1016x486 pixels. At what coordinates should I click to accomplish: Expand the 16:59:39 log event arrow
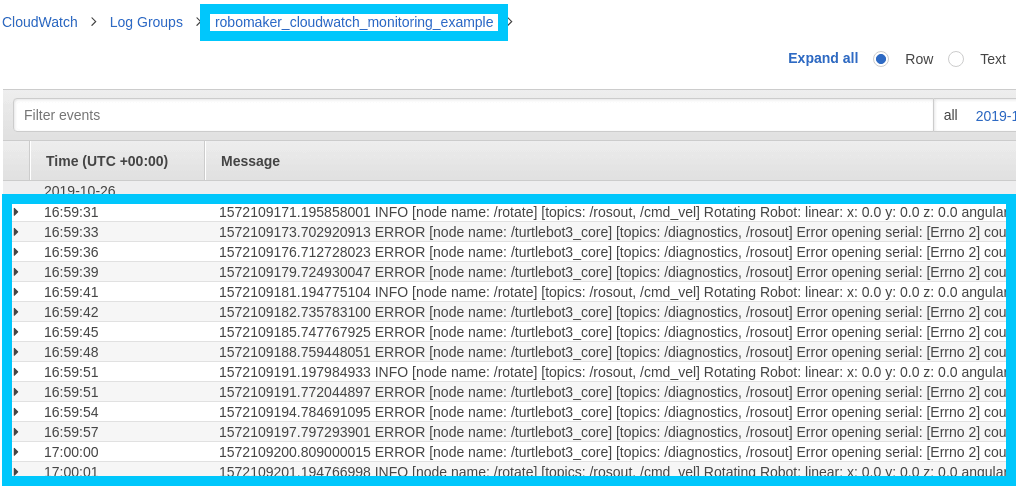pyautogui.click(x=16, y=272)
